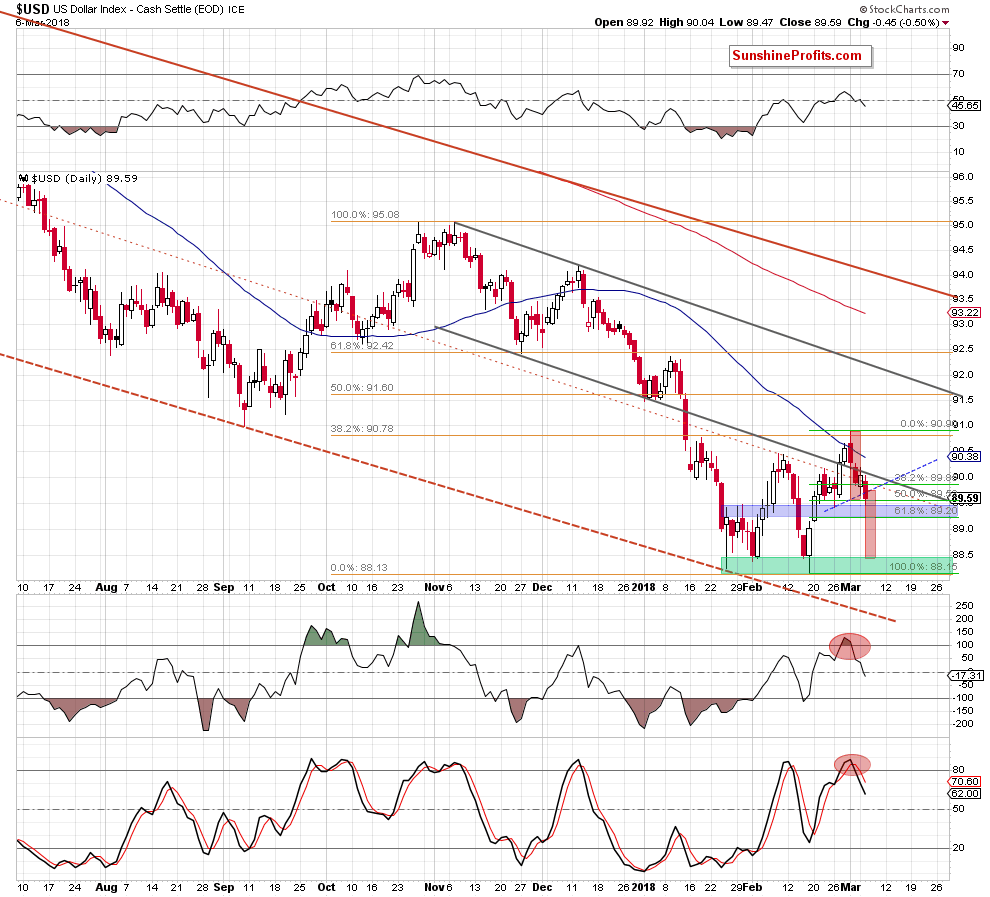Click the 'Nov' label on the price axis

tap(434, 588)
